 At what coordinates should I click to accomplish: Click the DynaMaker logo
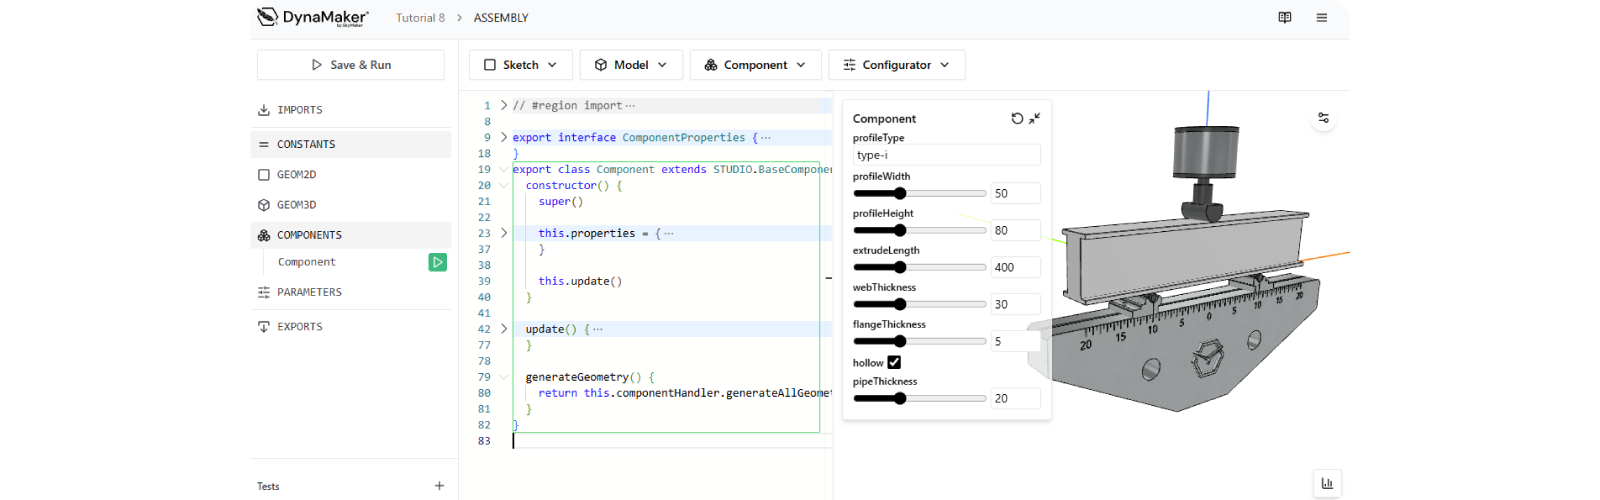(x=313, y=18)
